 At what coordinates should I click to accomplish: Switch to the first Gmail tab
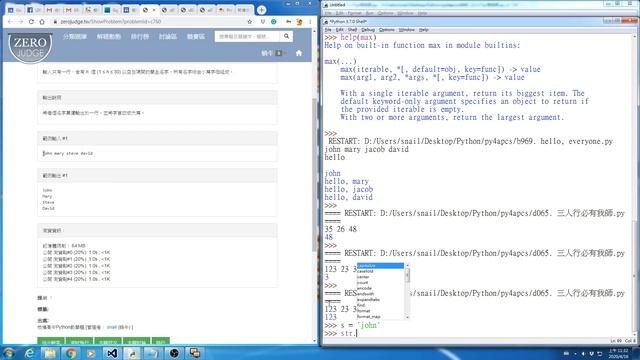pos(53,10)
